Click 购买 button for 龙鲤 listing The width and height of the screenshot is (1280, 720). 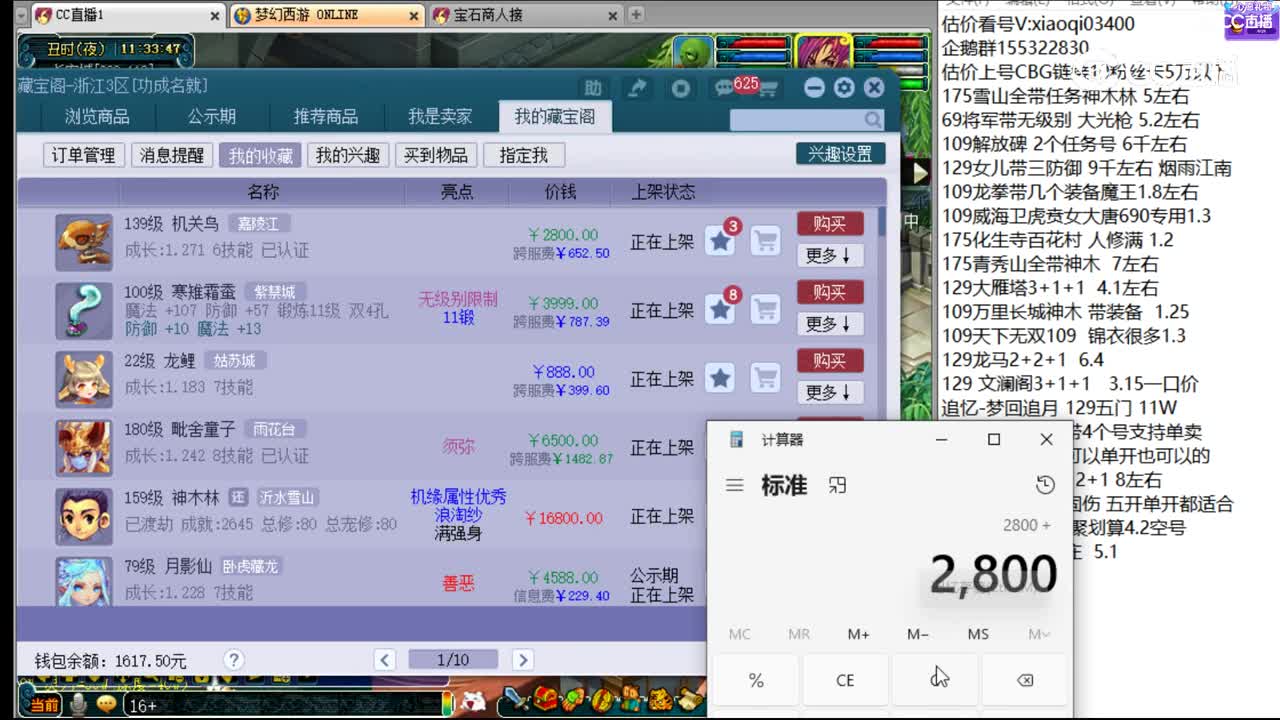point(829,360)
